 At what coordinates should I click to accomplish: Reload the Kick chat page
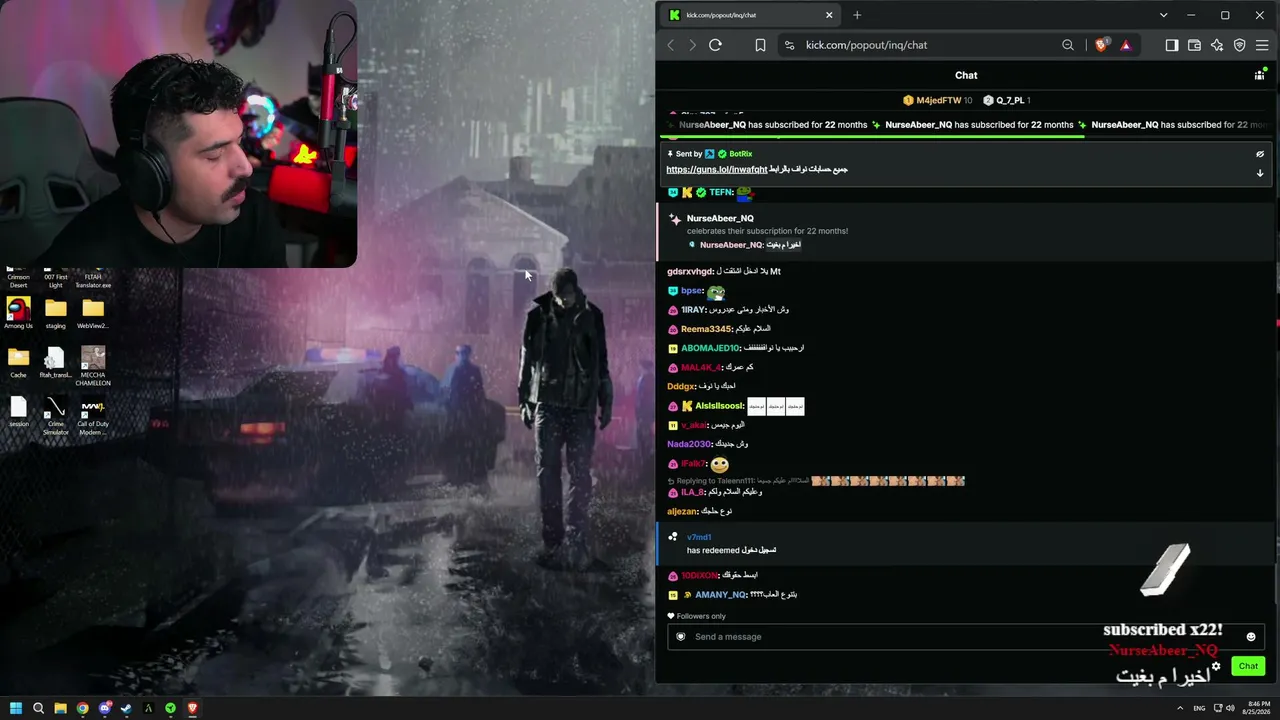[715, 45]
